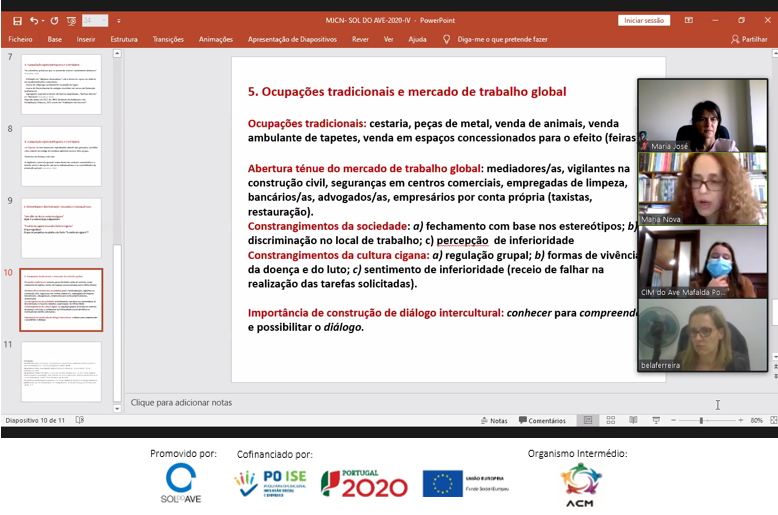Toggle the Comentários pane button
This screenshot has height=515, width=778.
click(x=542, y=421)
